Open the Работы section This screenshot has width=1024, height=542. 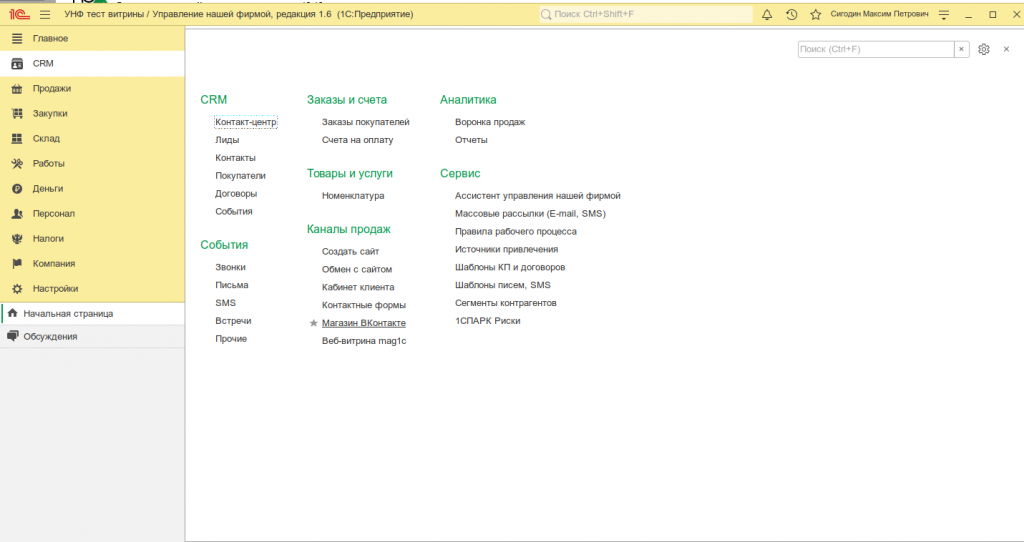point(92,163)
